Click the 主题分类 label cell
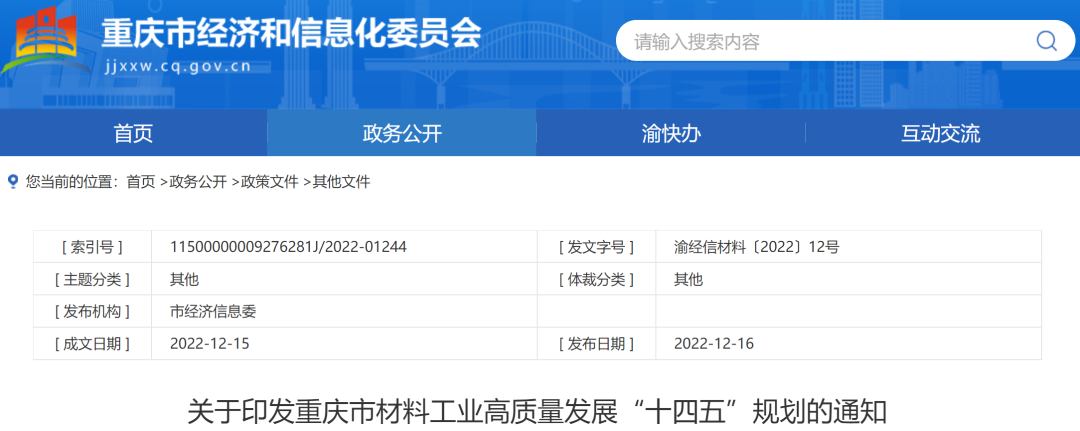 click(92, 280)
